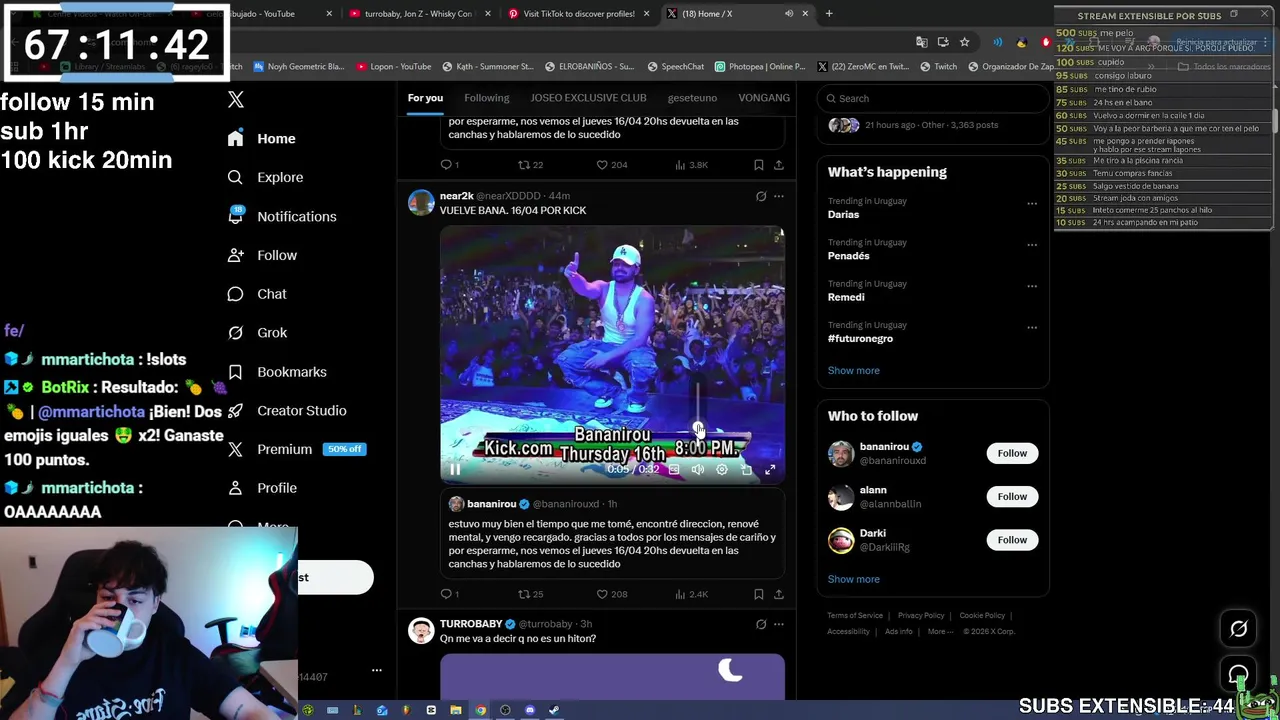Share the near2k post
This screenshot has width=1280, height=720.
(x=779, y=594)
